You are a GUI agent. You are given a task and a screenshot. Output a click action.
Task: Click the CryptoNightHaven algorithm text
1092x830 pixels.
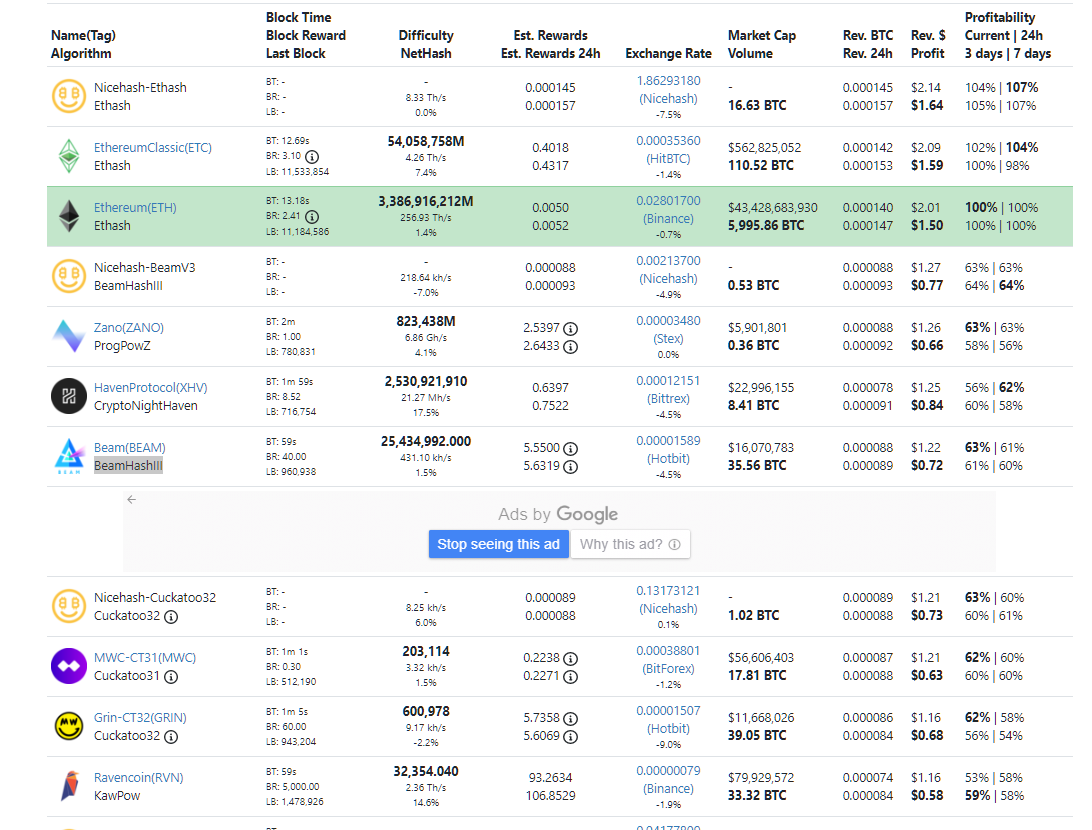tap(146, 405)
